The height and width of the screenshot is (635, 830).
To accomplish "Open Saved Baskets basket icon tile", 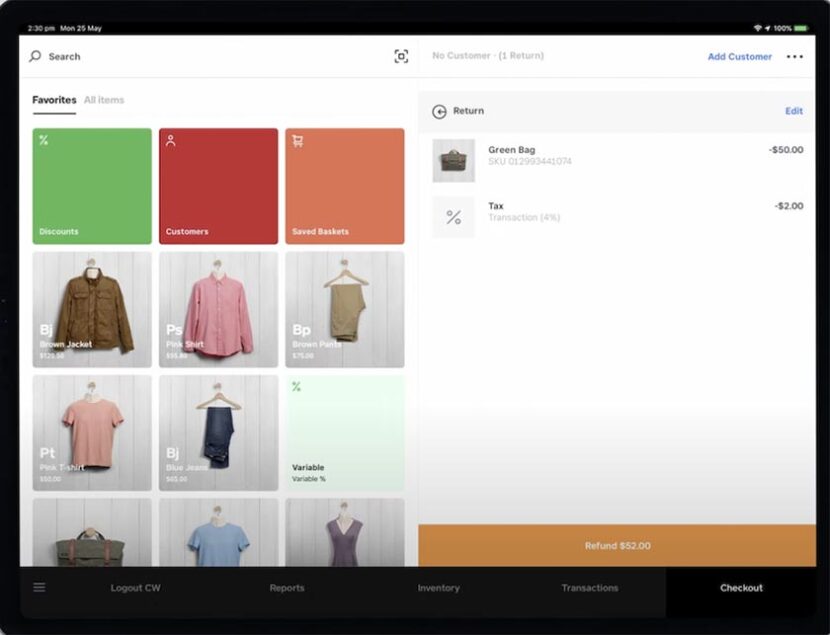I will tap(298, 141).
